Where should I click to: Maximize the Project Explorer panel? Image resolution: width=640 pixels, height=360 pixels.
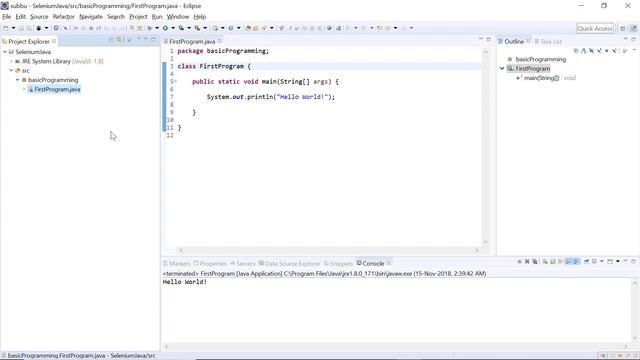click(153, 39)
